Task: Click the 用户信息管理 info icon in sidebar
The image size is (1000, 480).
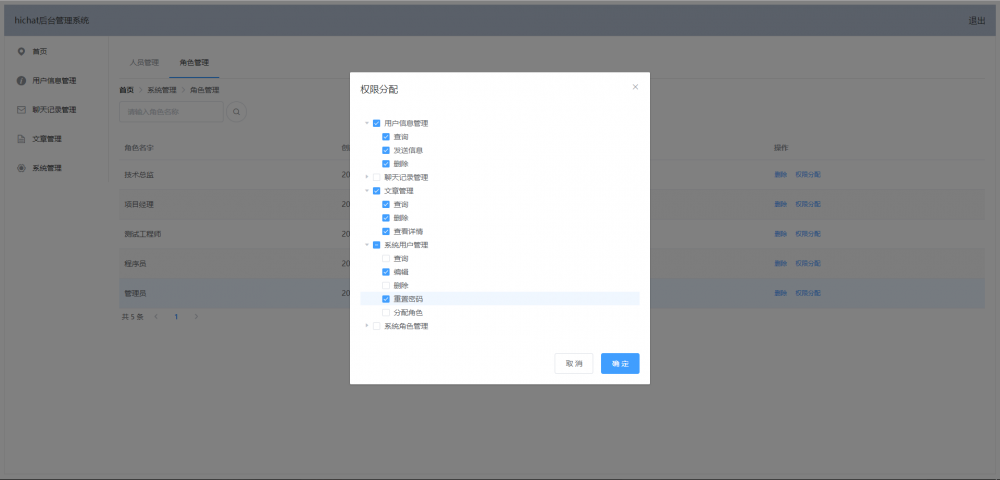Action: [x=21, y=80]
